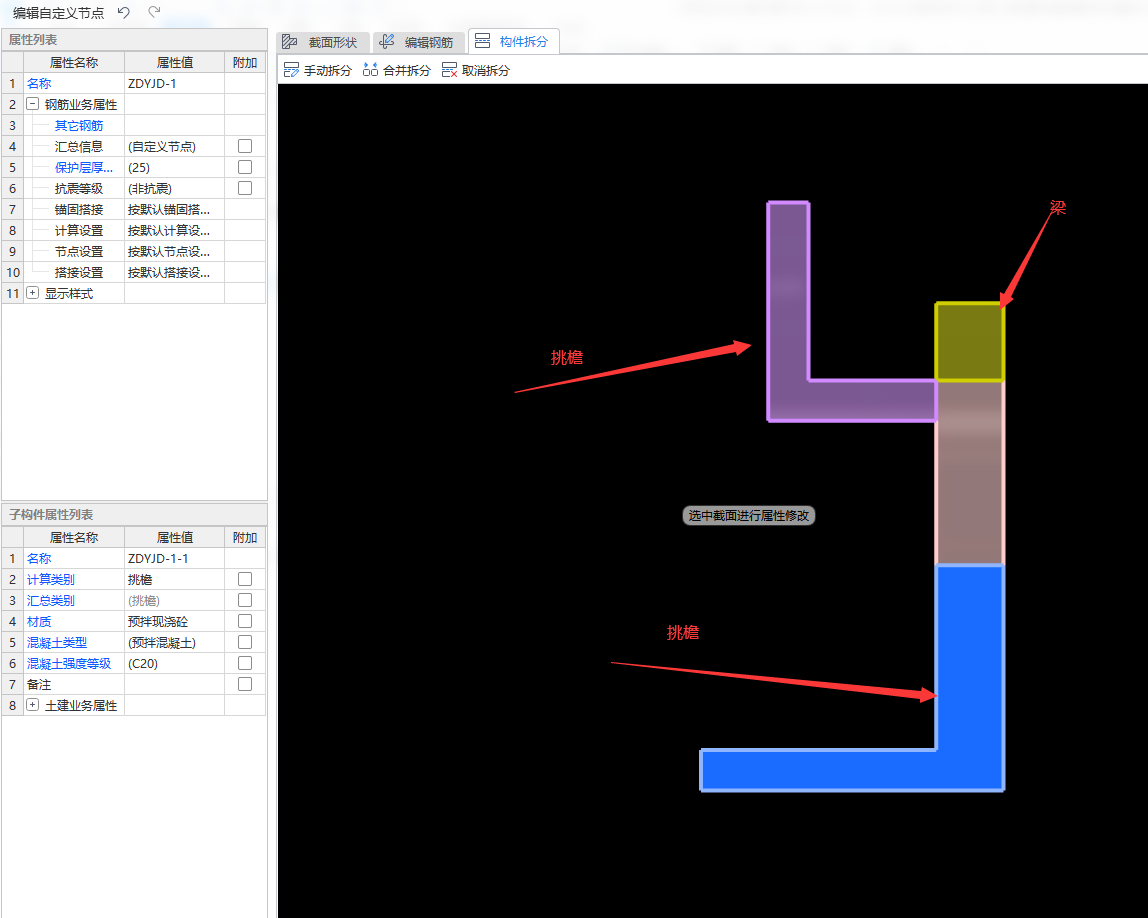This screenshot has width=1148, height=918.
Task: Click the 属性列表 panel header
Action: 135,40
